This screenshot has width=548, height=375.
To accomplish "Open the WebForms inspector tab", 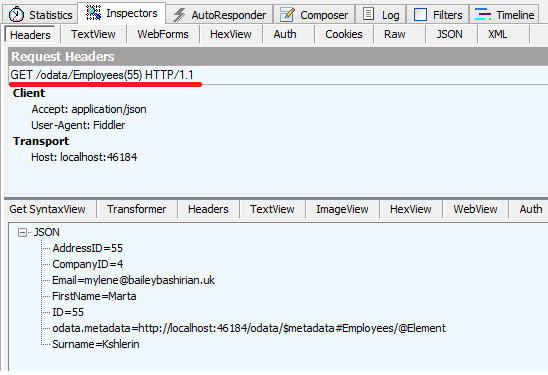I will coord(163,34).
